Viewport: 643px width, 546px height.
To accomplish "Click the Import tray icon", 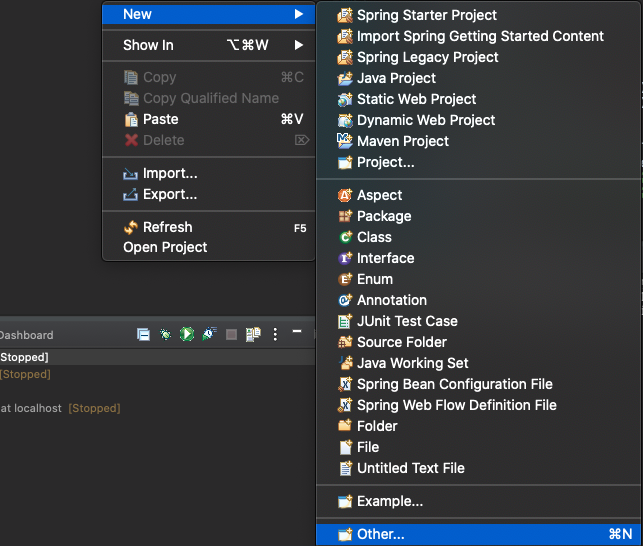I will coord(130,174).
